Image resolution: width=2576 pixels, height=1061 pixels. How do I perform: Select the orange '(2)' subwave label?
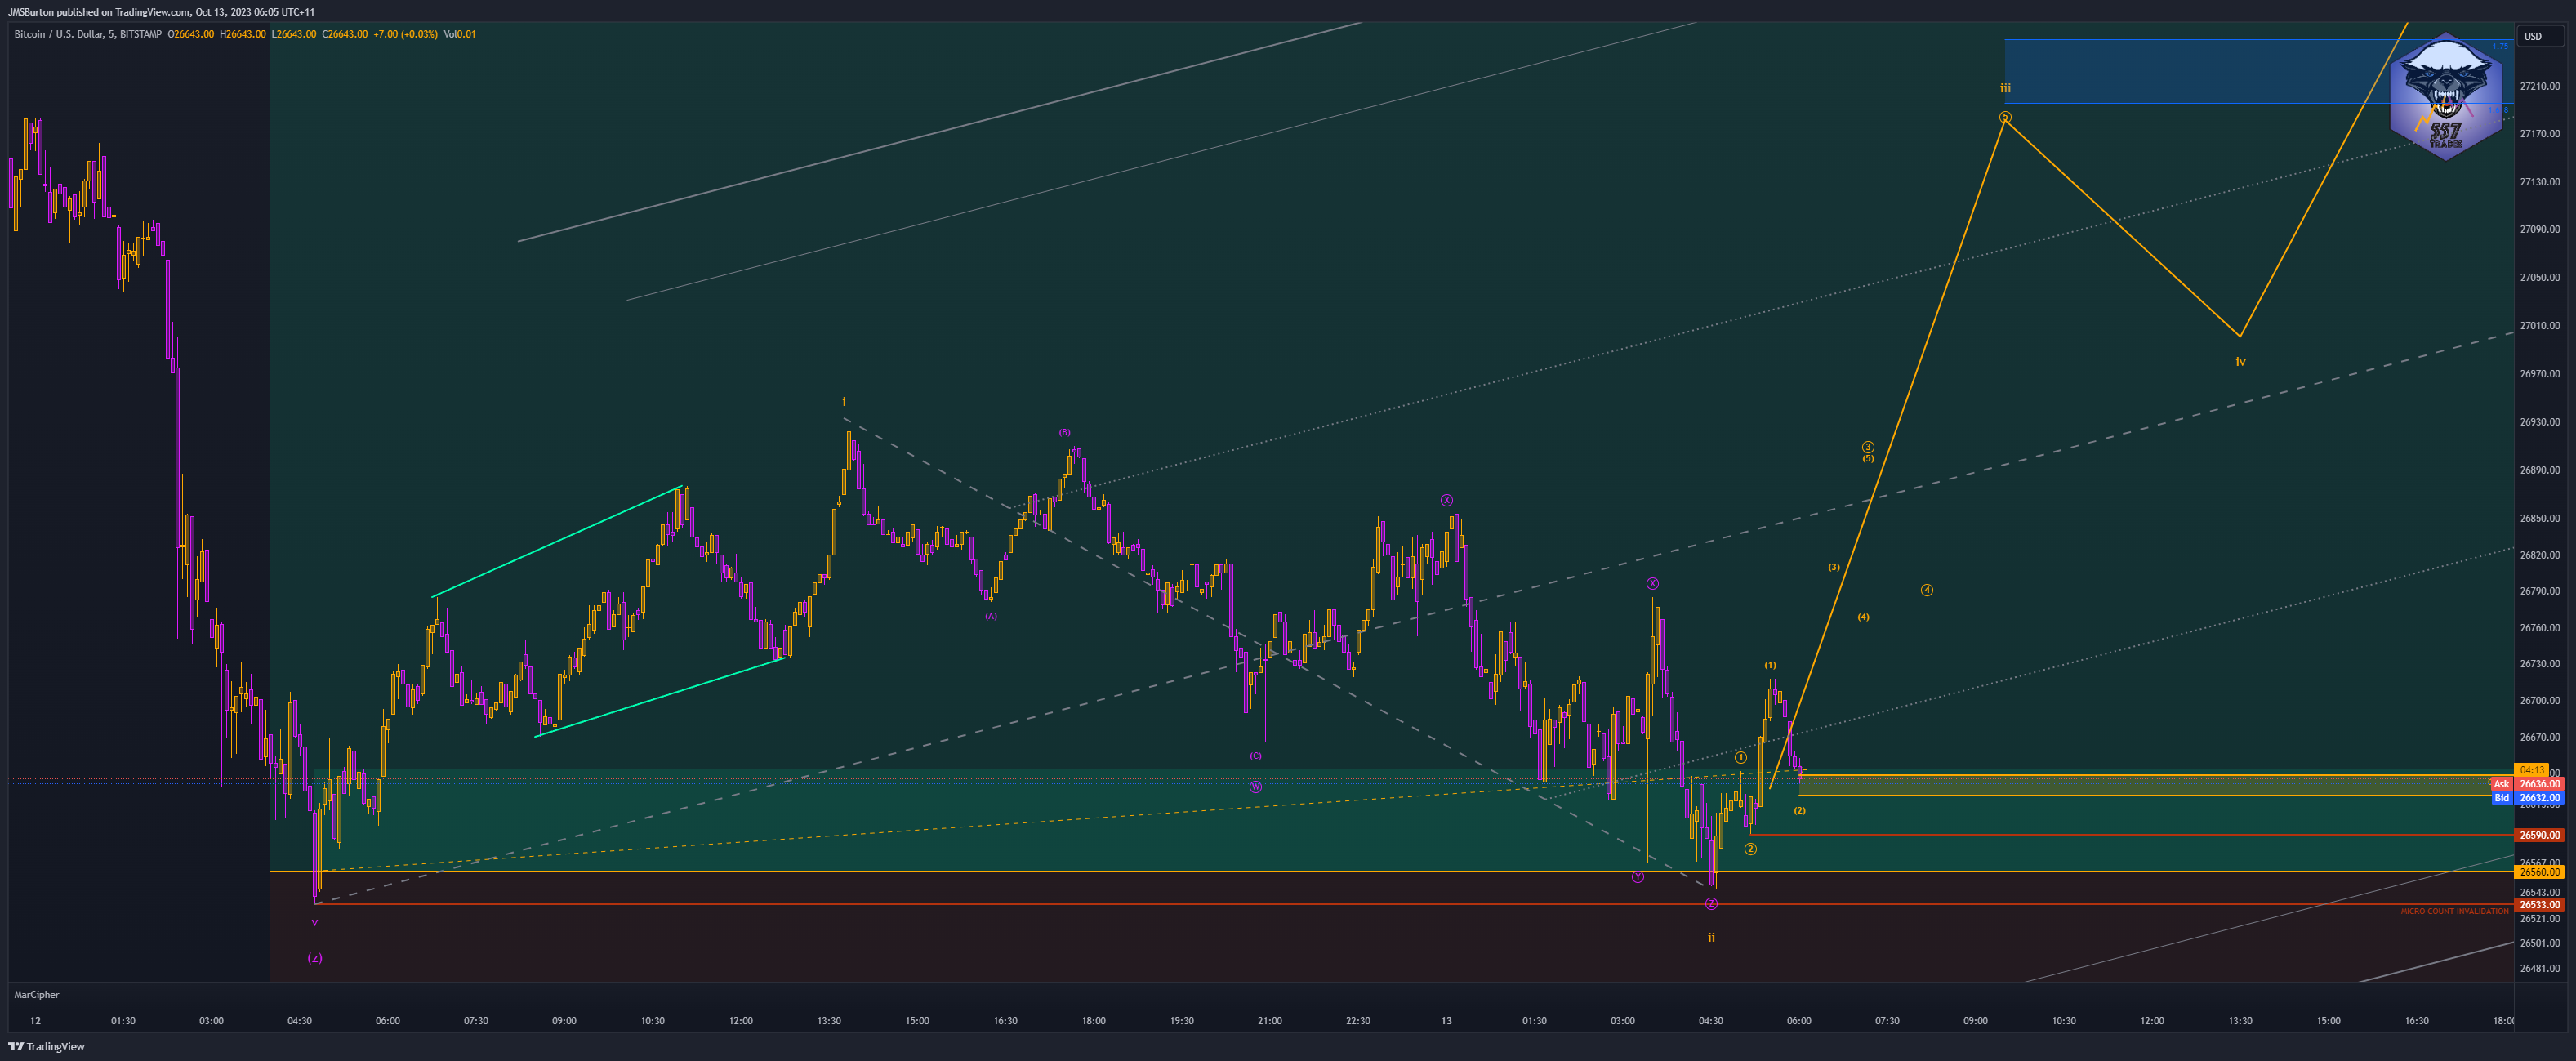coord(1799,810)
